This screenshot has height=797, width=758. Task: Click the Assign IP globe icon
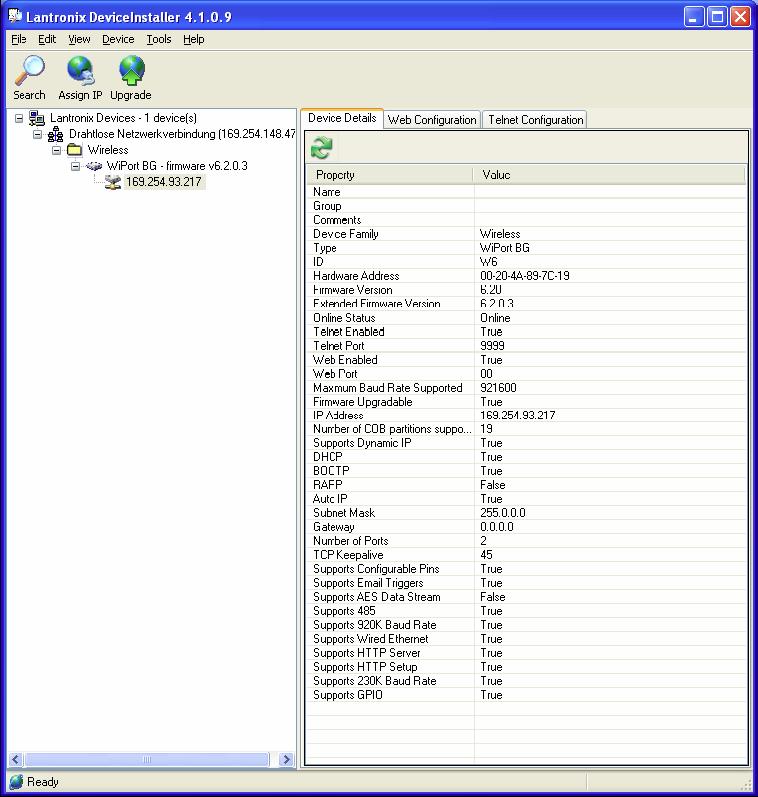(80, 70)
